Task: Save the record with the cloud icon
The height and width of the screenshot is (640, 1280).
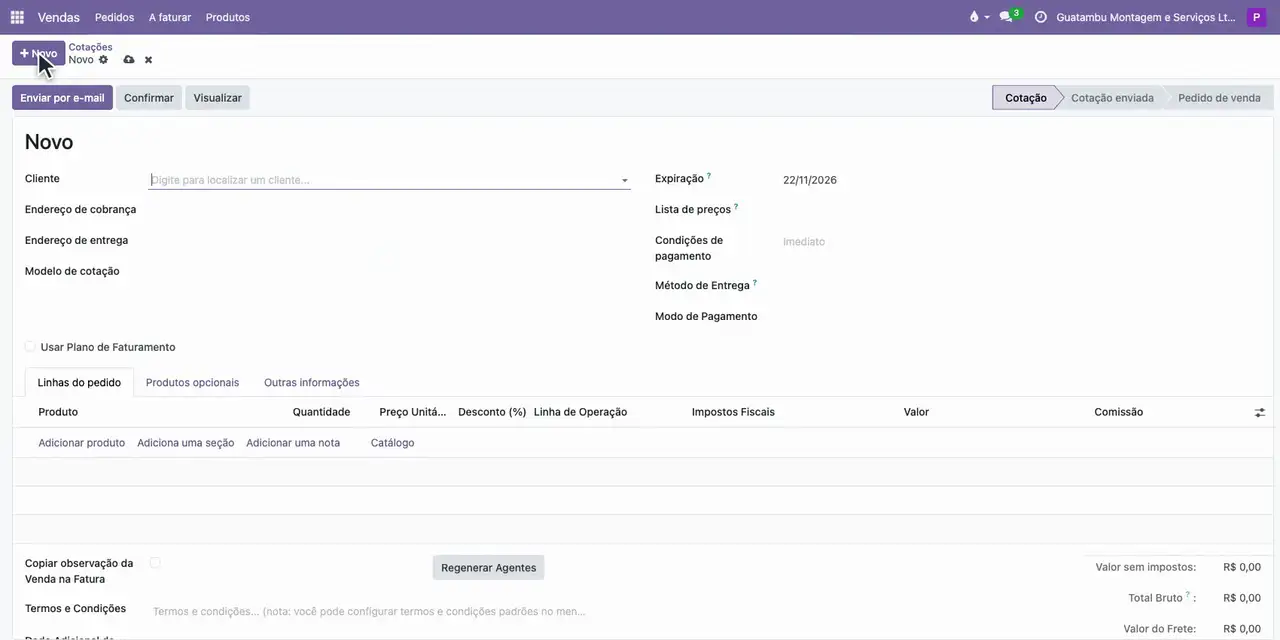Action: [129, 60]
